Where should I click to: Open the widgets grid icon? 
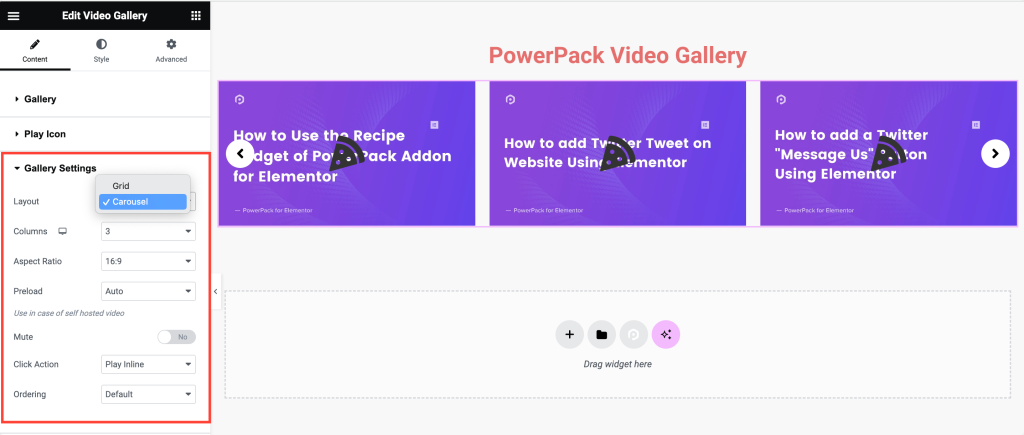[x=196, y=16]
